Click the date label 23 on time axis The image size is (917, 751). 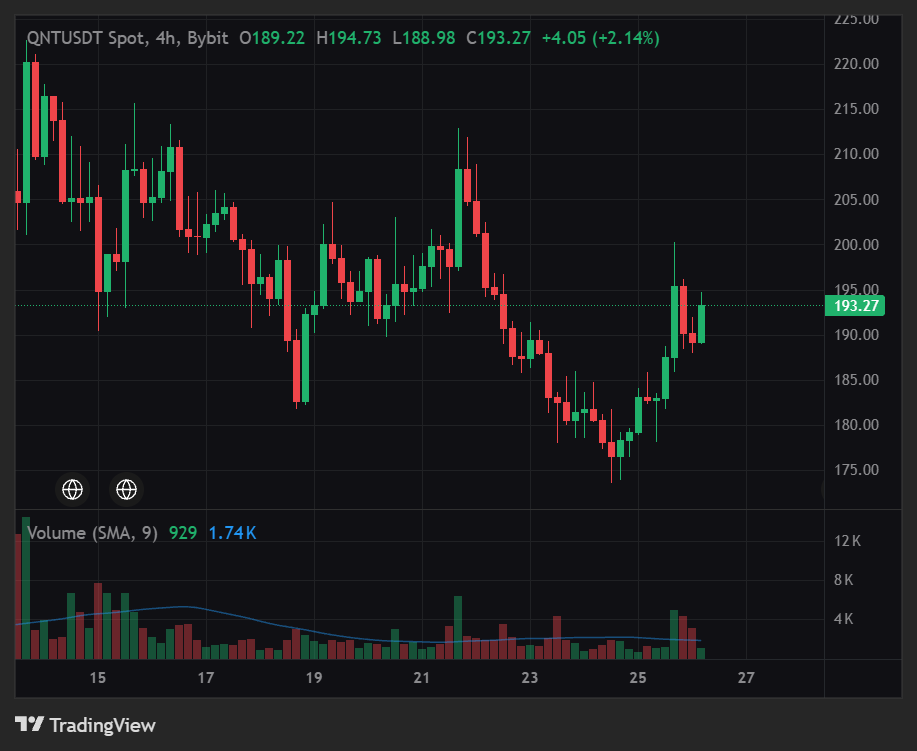tap(530, 678)
